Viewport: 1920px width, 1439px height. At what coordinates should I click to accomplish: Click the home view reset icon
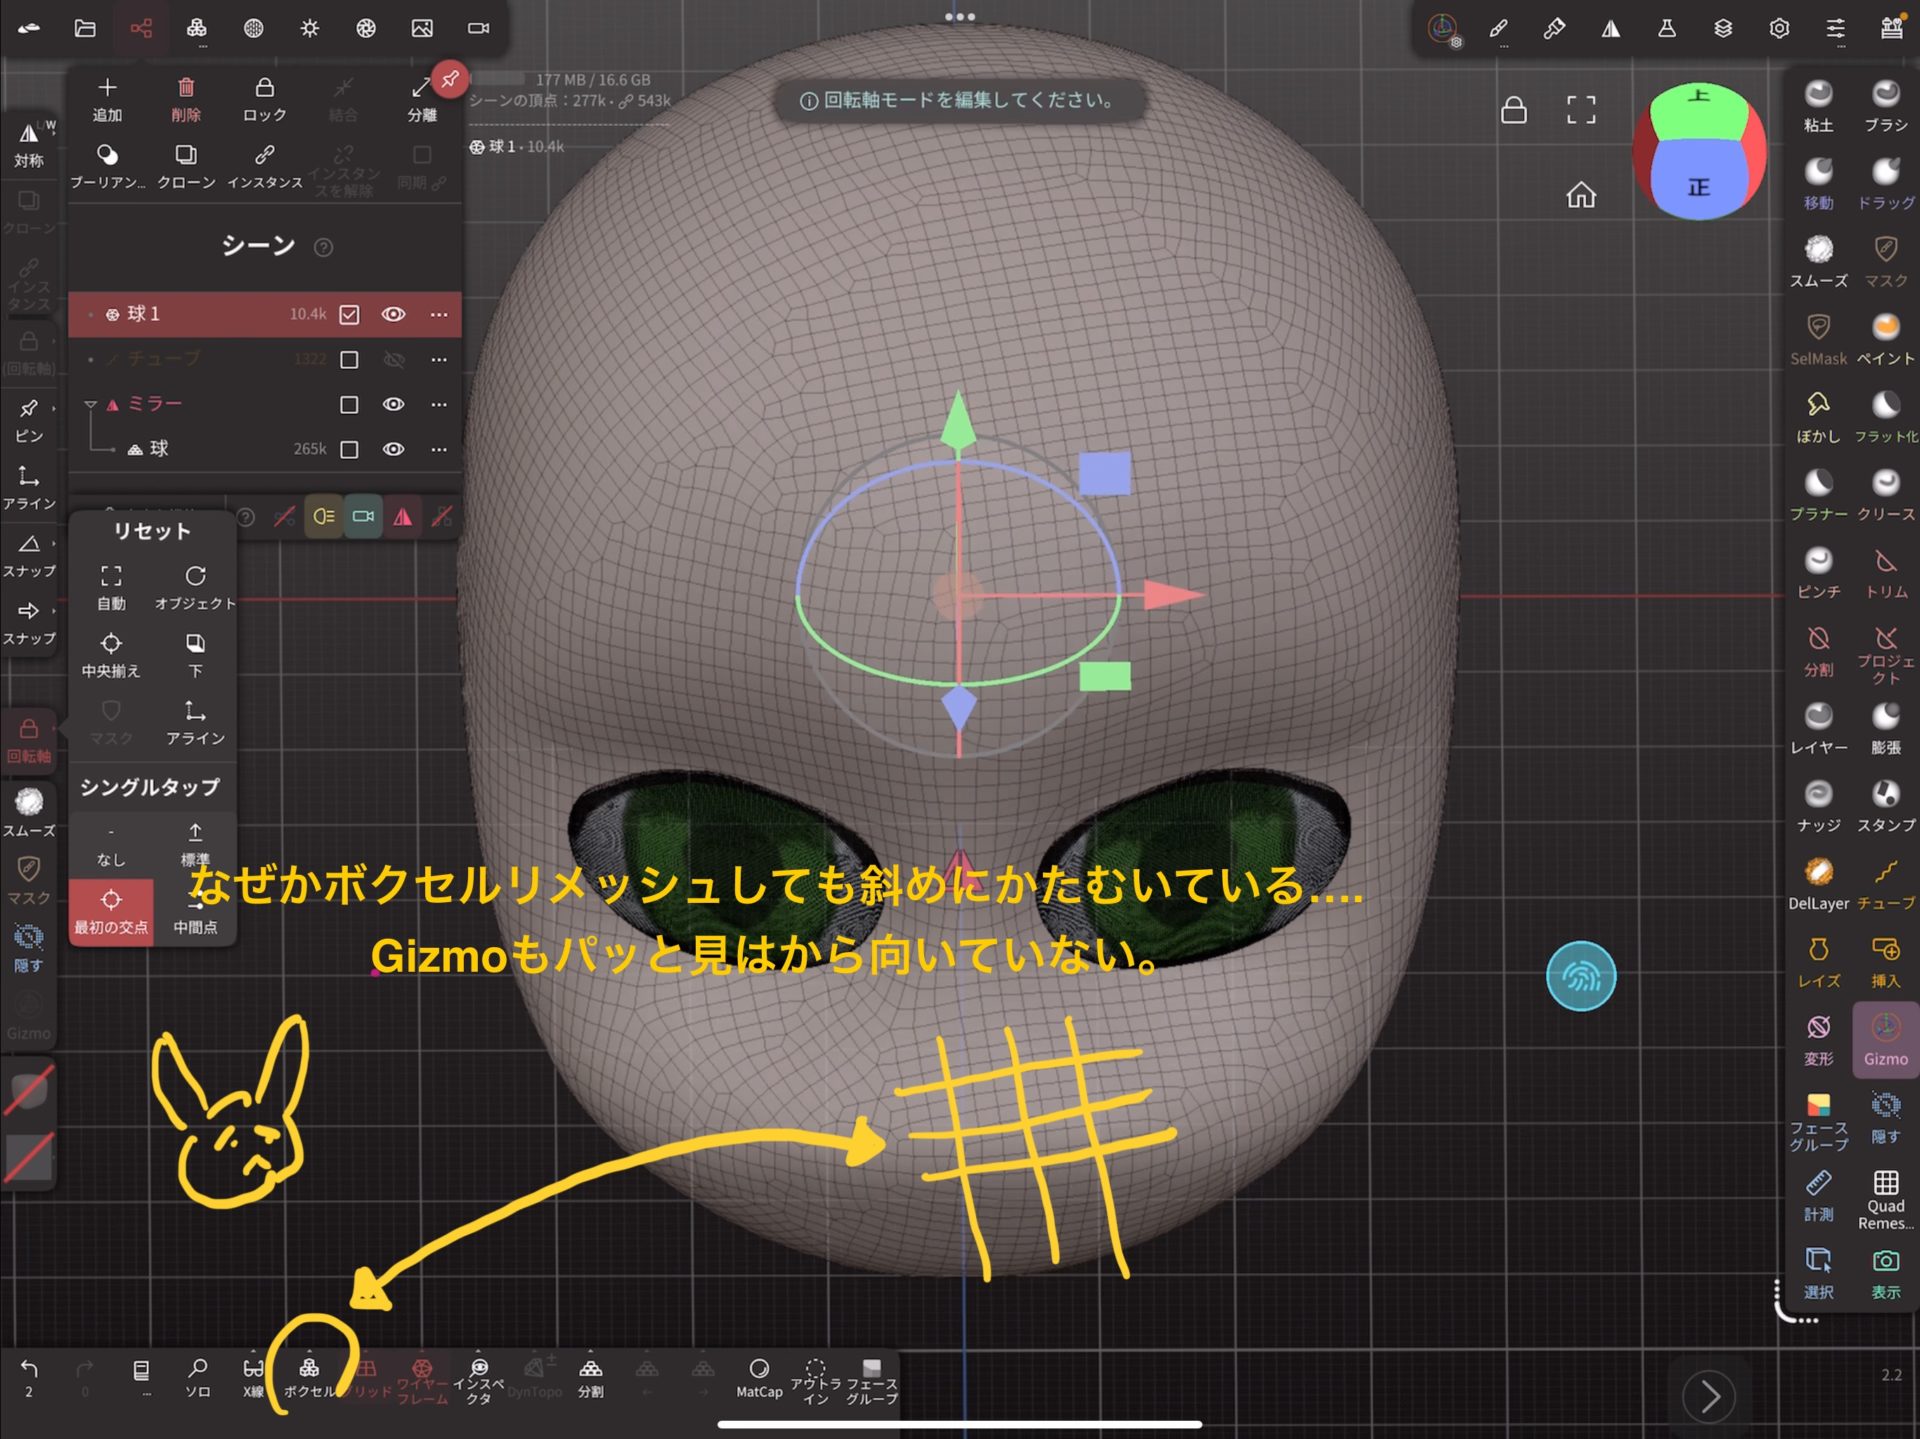[1581, 194]
